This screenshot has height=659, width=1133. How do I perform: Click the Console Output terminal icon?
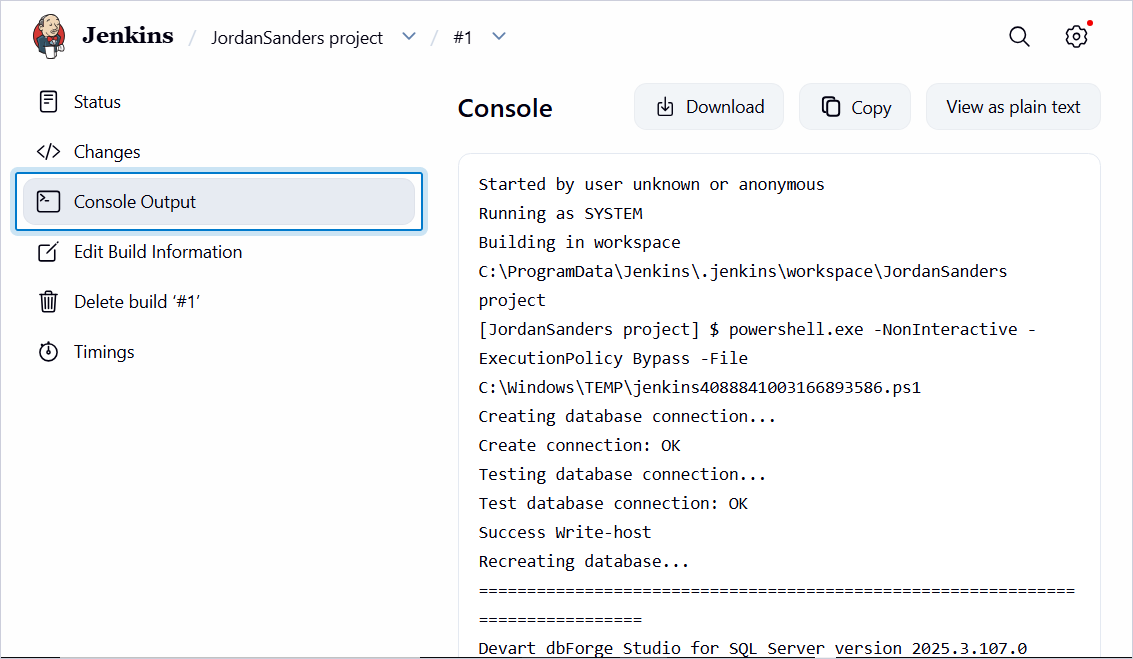48,202
